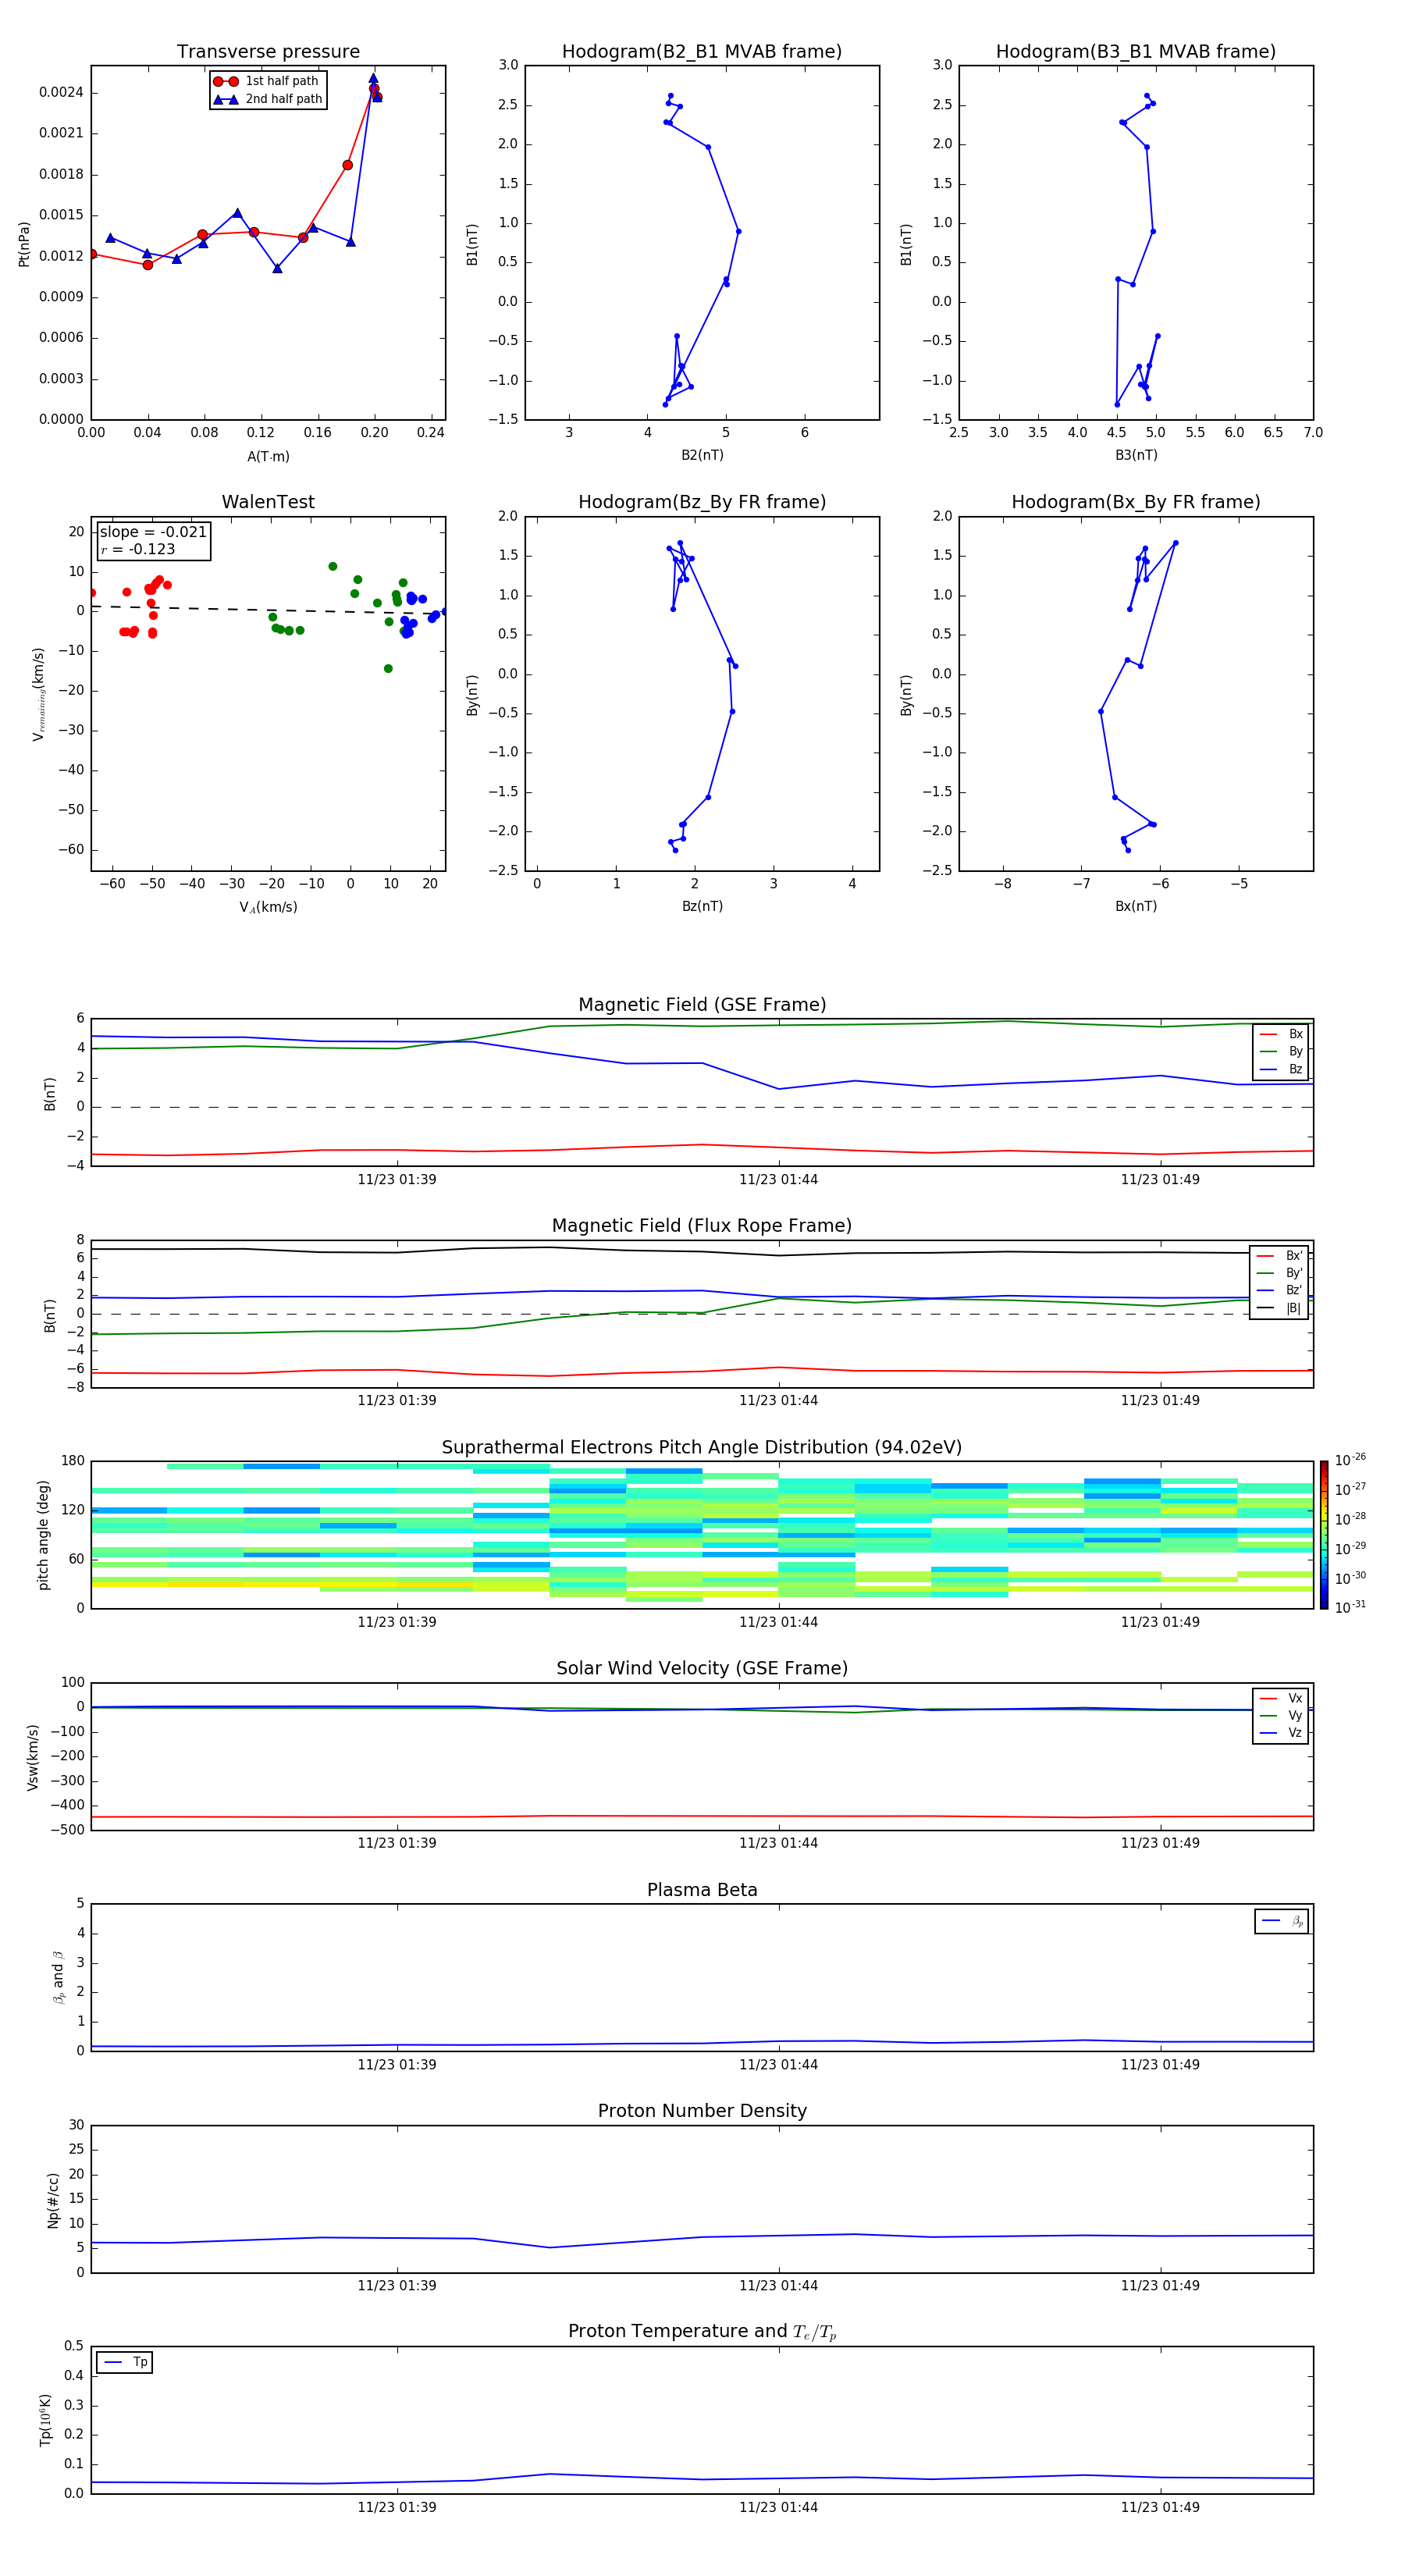1405x2576 pixels.
Task: Click the 'Hodogram(B2_B1 MVAB frame)' title
Action: tap(702, 52)
